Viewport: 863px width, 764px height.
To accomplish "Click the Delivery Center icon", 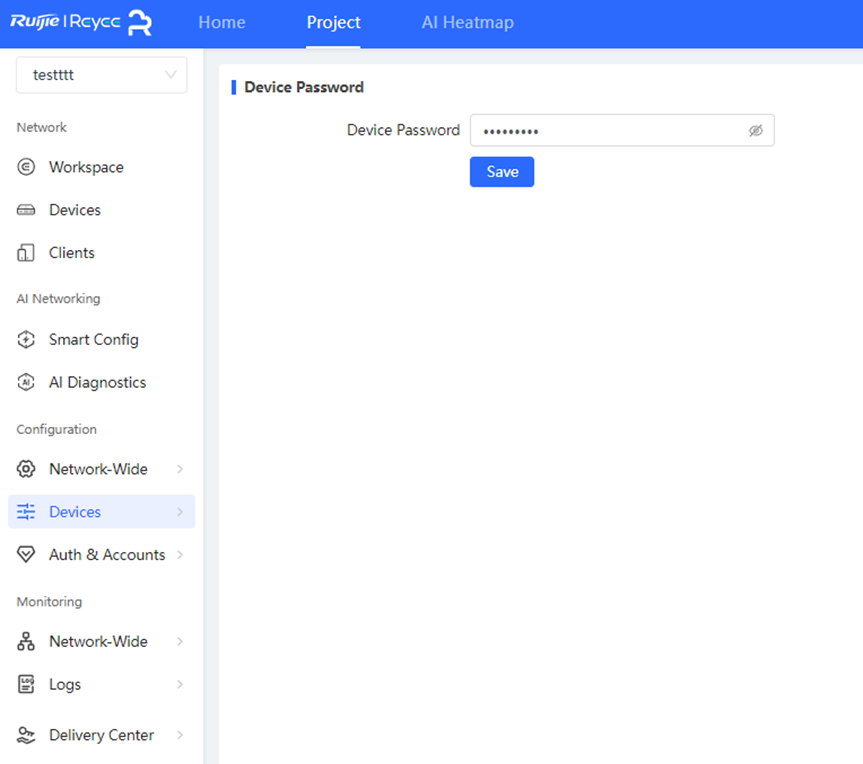I will (27, 735).
